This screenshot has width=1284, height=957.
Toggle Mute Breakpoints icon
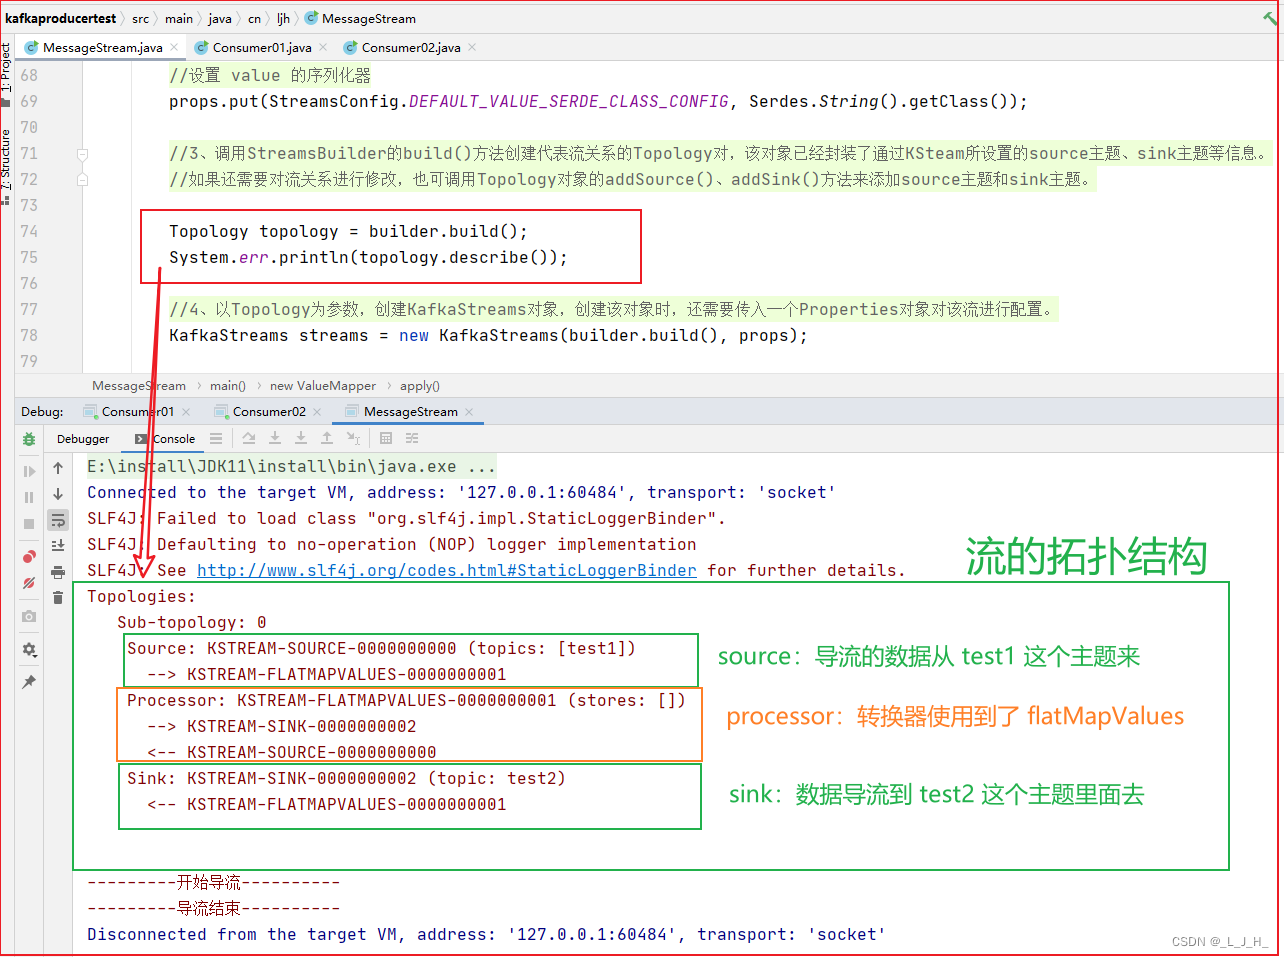click(x=29, y=582)
